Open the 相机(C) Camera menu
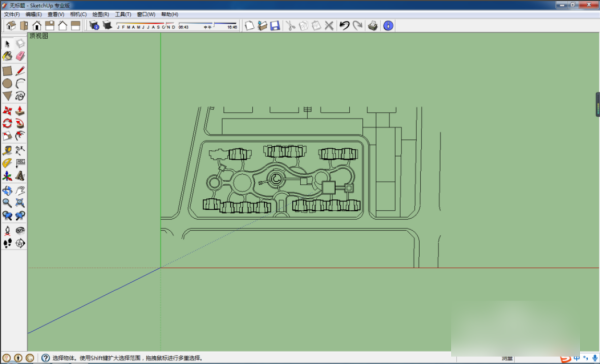This screenshot has height=364, width=600. [x=78, y=14]
